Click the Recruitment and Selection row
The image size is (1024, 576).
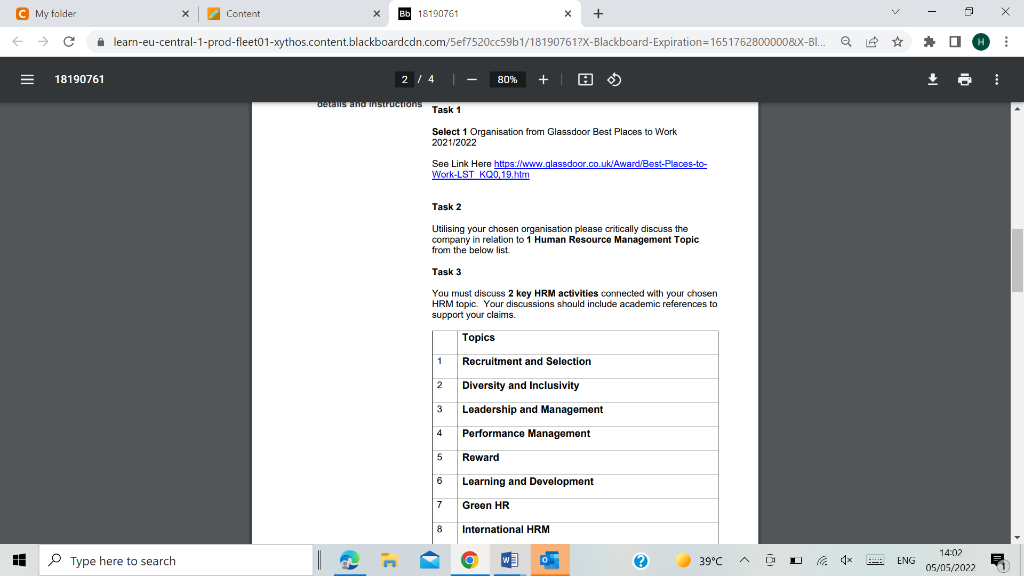click(x=575, y=366)
